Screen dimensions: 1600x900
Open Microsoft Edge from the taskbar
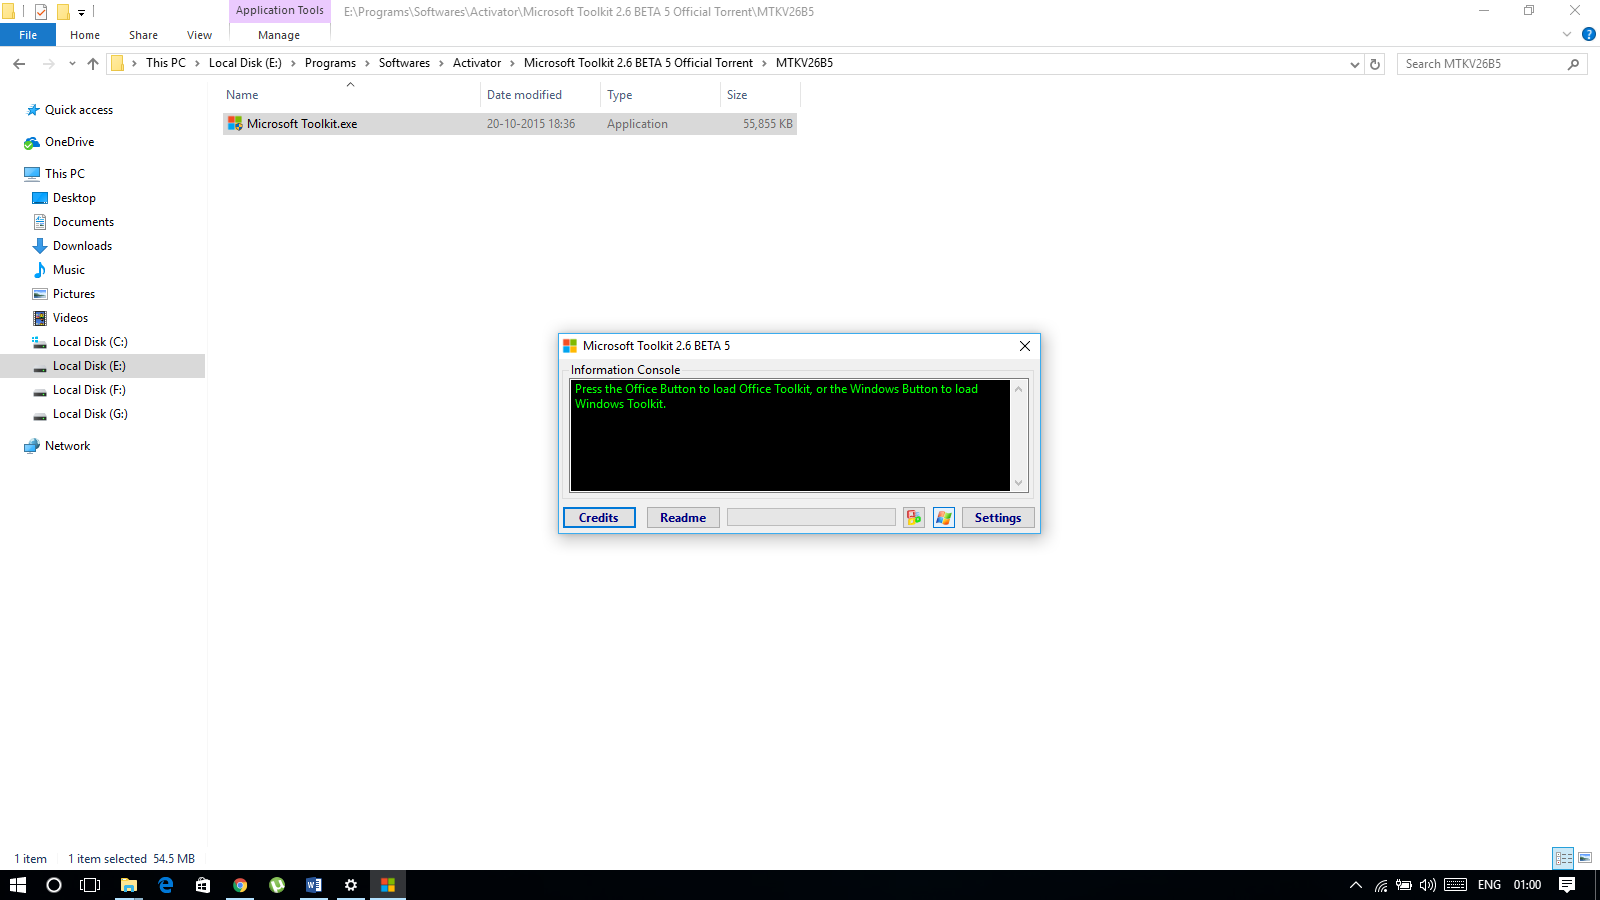coord(166,884)
